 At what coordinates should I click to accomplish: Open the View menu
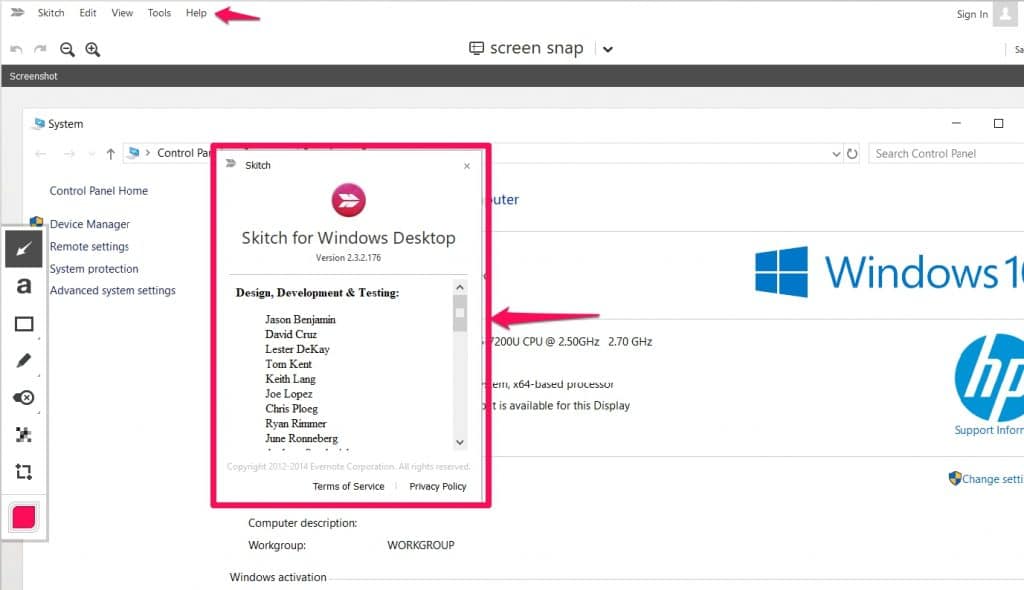(122, 12)
